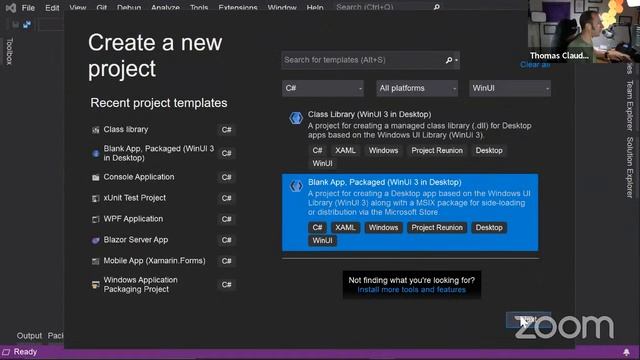Open the File menu
Image resolution: width=640 pixels, height=360 pixels.
28,8
